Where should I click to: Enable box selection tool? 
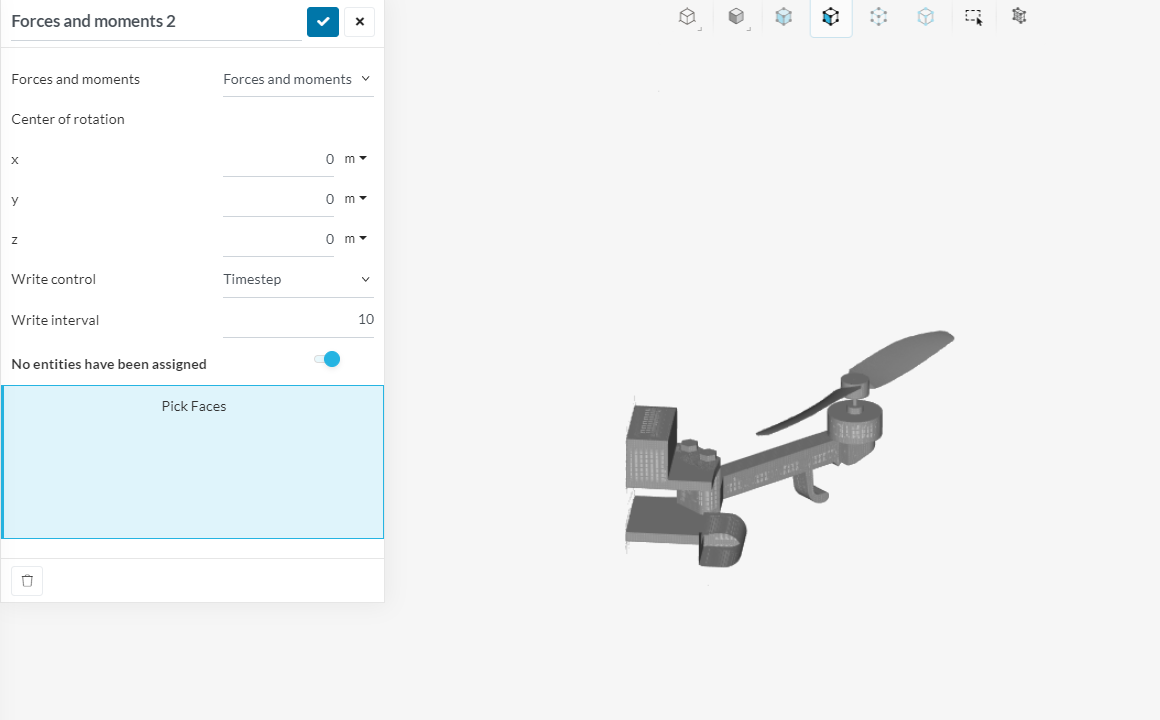pos(974,17)
